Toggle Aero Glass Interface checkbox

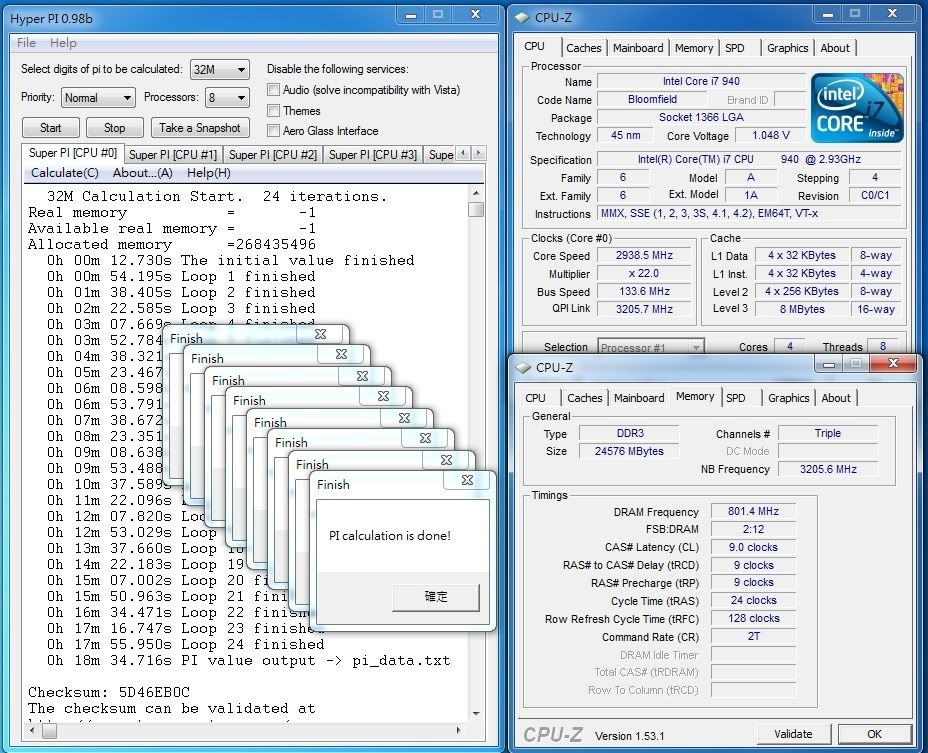click(273, 131)
